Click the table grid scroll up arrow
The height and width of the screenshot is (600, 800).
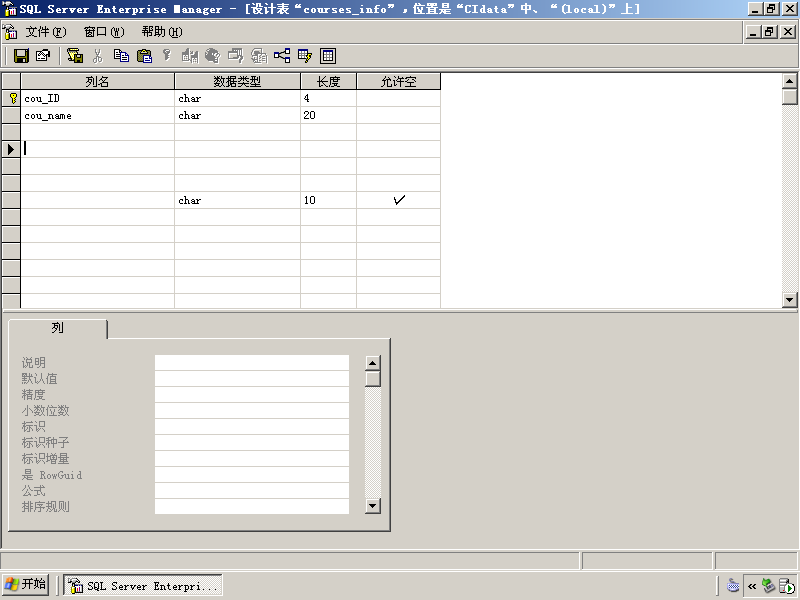[789, 81]
